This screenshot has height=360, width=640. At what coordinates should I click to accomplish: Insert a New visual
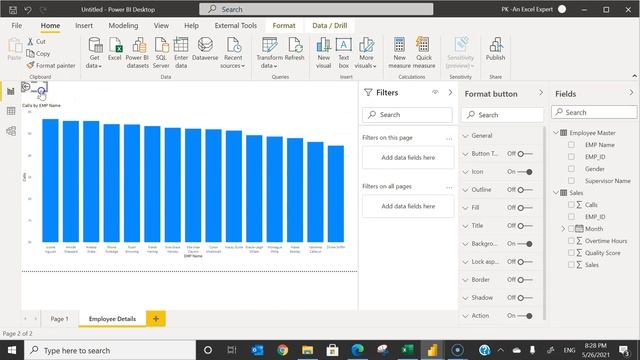tap(323, 53)
